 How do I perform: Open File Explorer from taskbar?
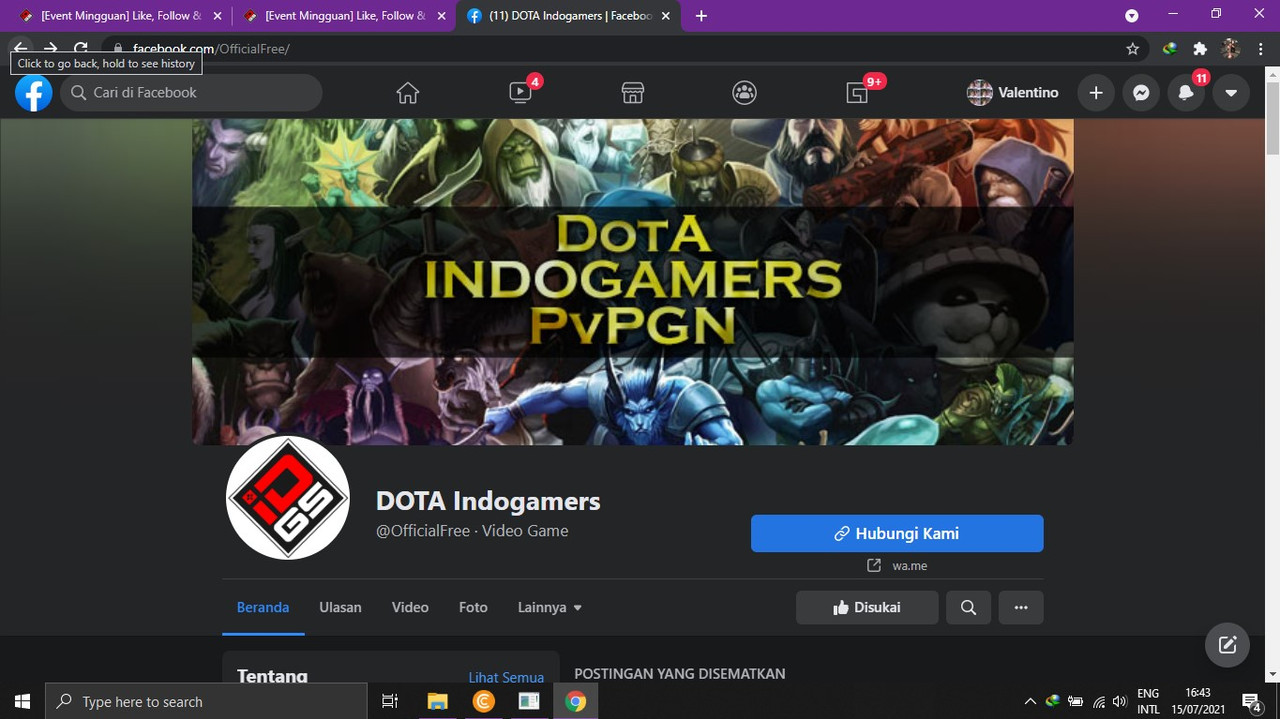coord(437,702)
